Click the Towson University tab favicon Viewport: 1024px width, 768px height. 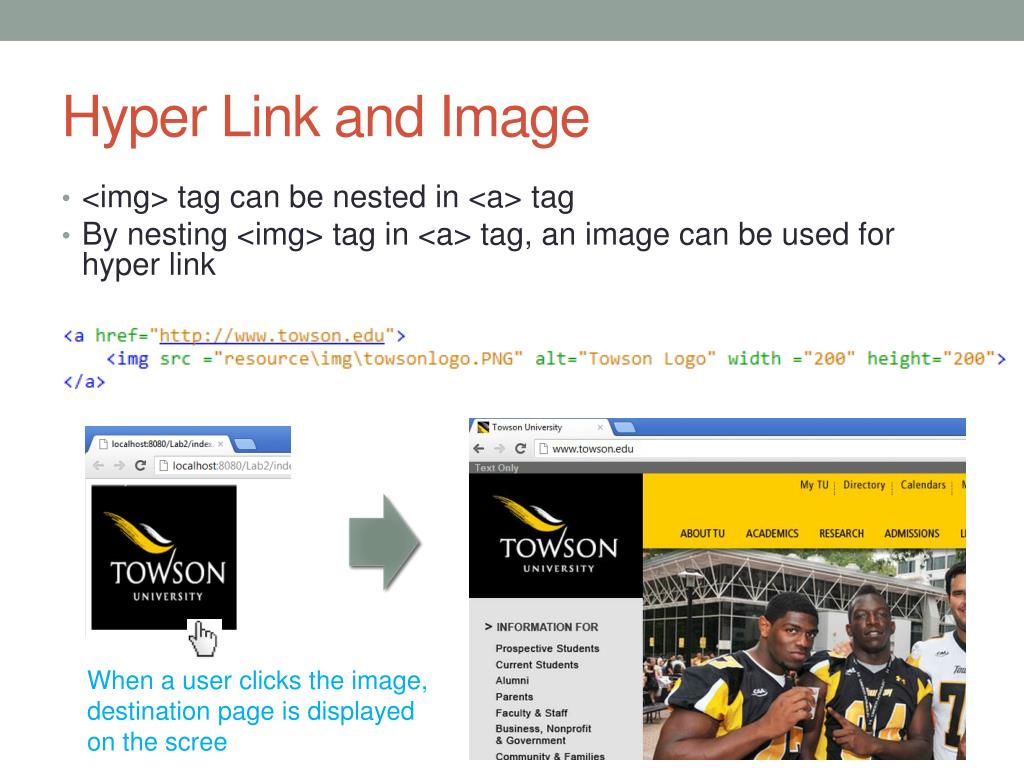483,427
